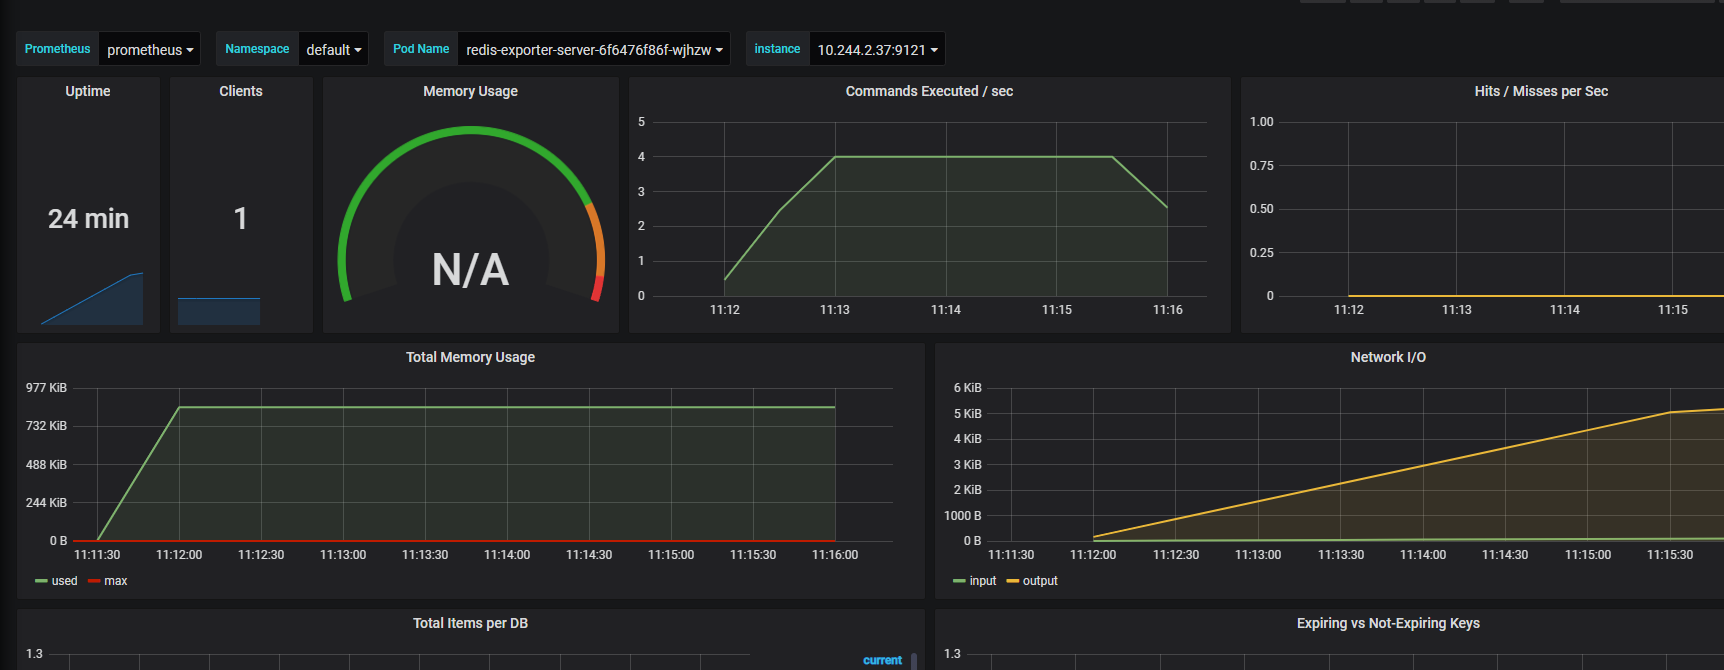Click 11:14:00 tick on Network I/O axis
The width and height of the screenshot is (1724, 670).
coord(1423,555)
